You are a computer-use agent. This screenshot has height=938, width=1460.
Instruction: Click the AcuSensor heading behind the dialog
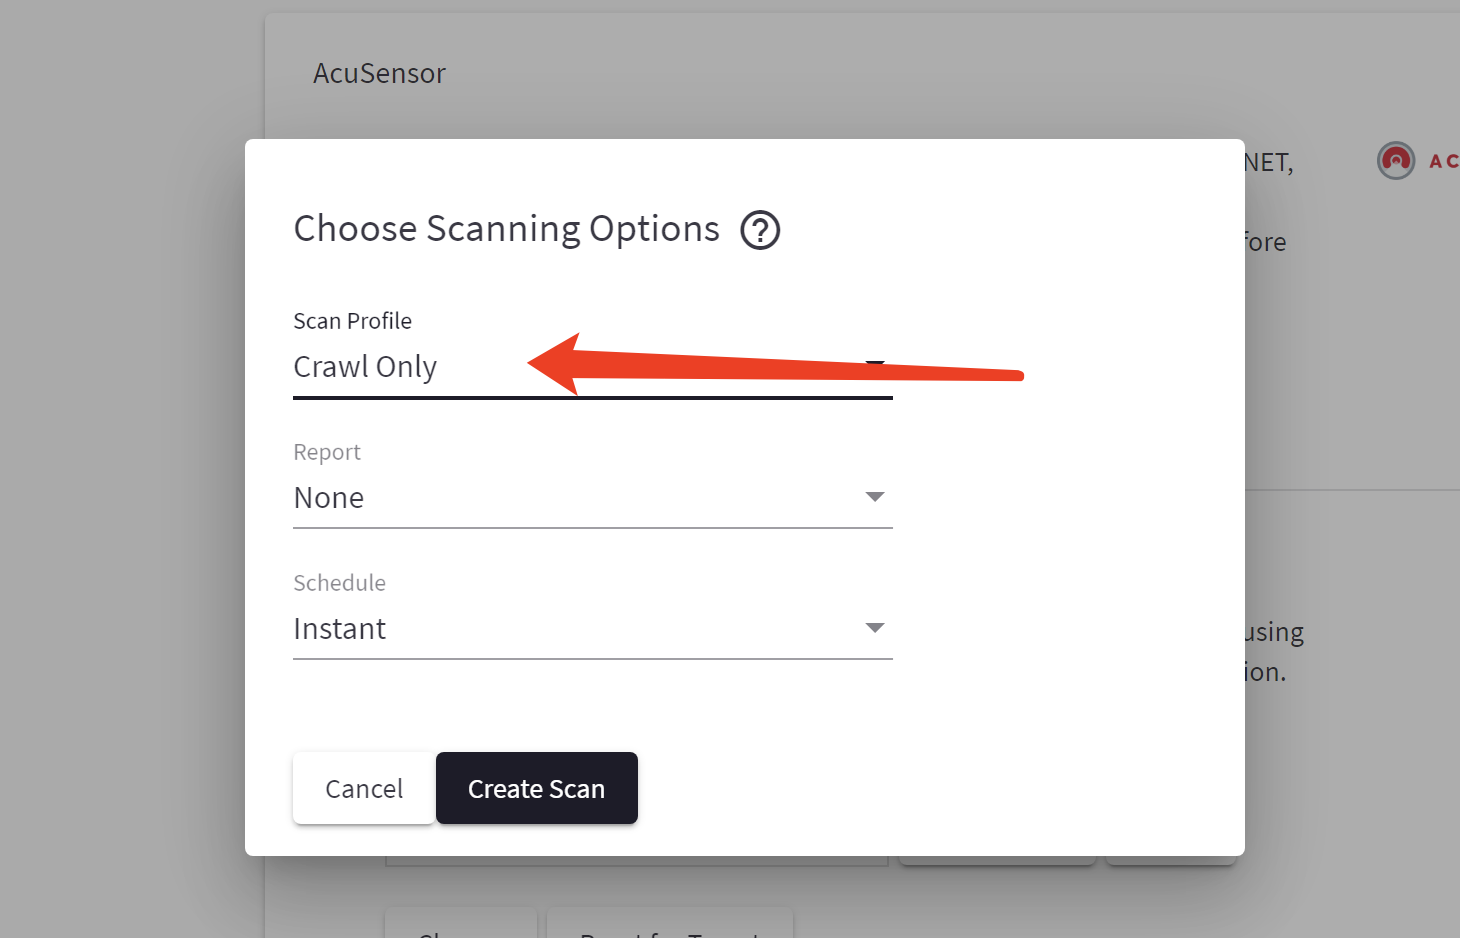click(x=379, y=74)
